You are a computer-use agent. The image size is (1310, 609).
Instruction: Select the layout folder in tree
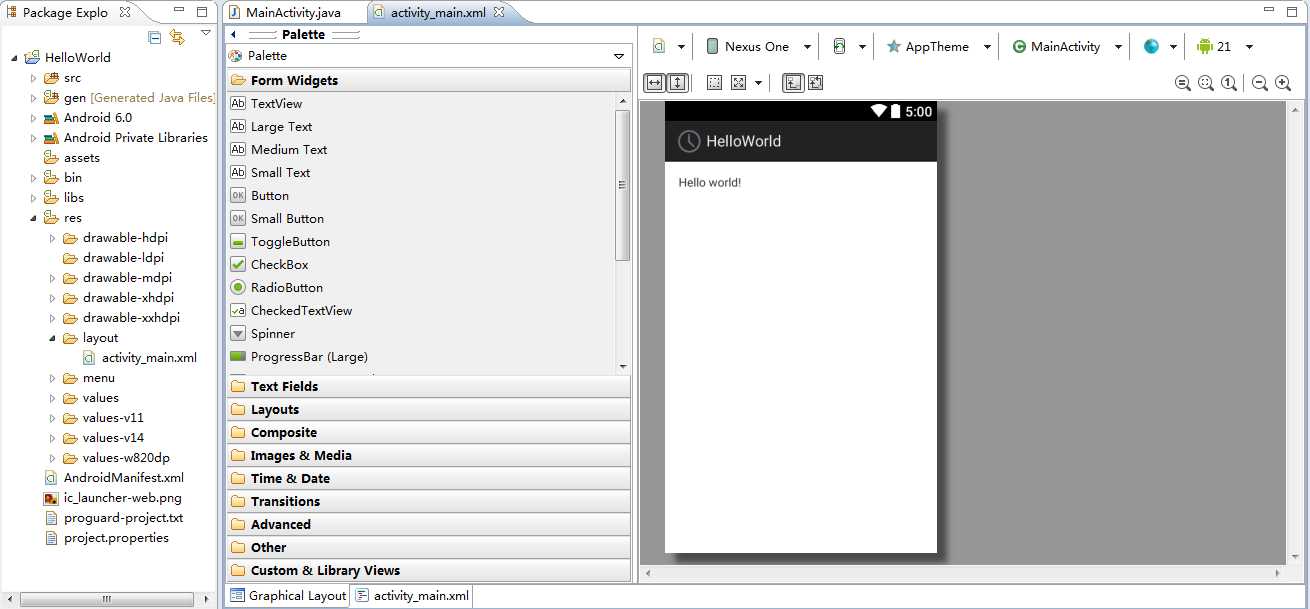[x=100, y=337]
